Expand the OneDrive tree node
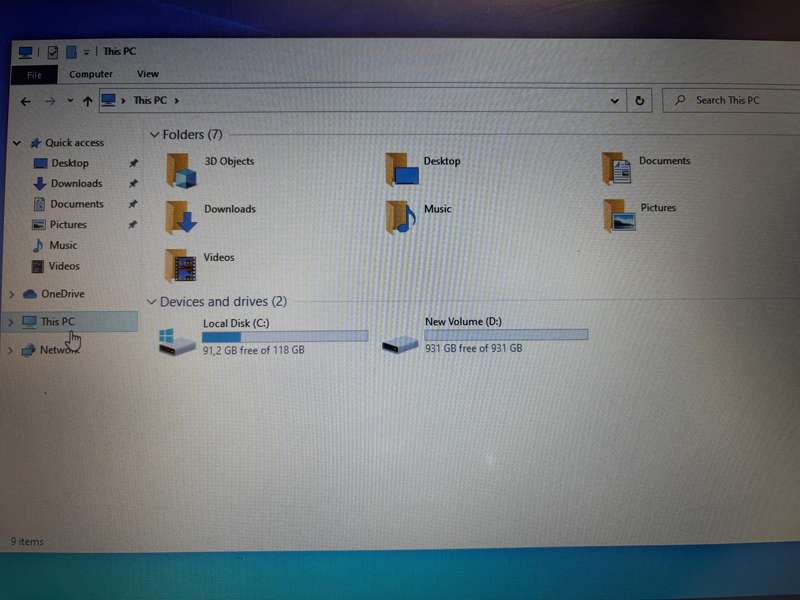The height and width of the screenshot is (600, 800). [12, 294]
